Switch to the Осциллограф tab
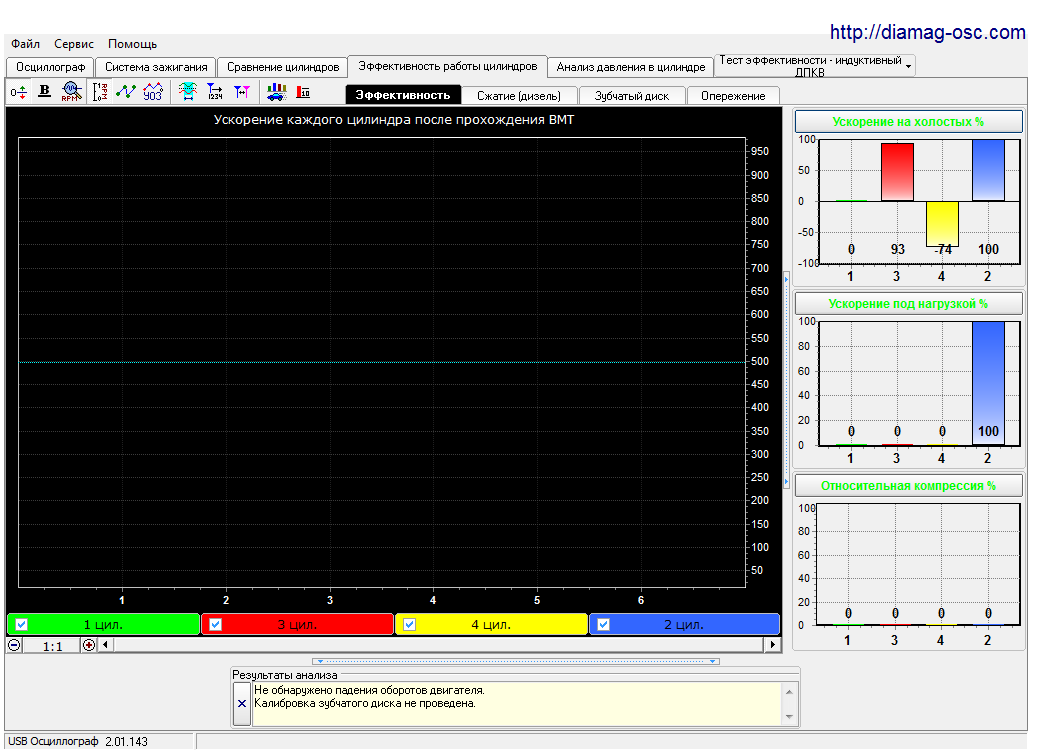This screenshot has width=1040, height=754. [50, 67]
